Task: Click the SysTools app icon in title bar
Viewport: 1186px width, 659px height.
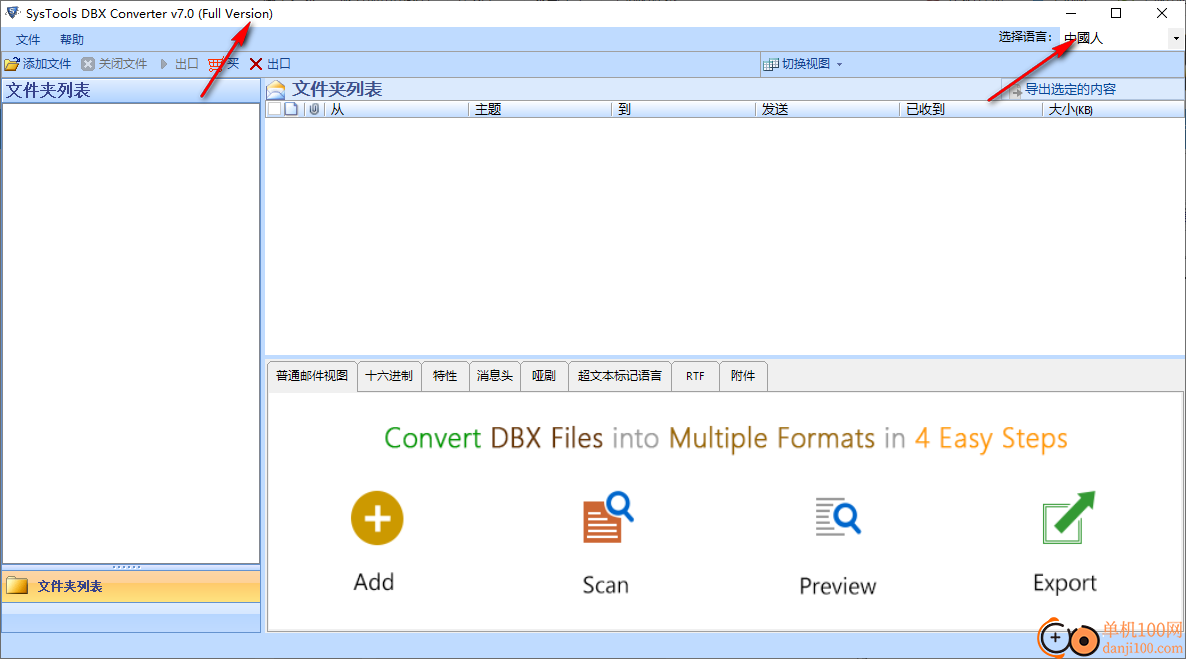Action: point(12,13)
